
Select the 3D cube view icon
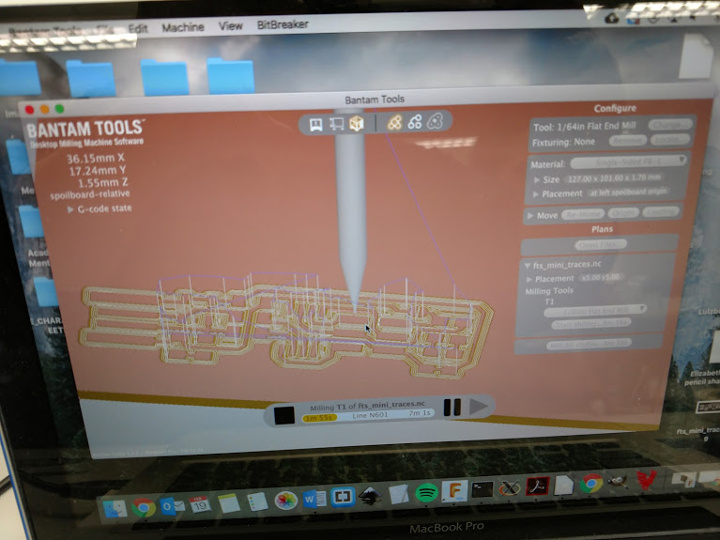tap(356, 123)
